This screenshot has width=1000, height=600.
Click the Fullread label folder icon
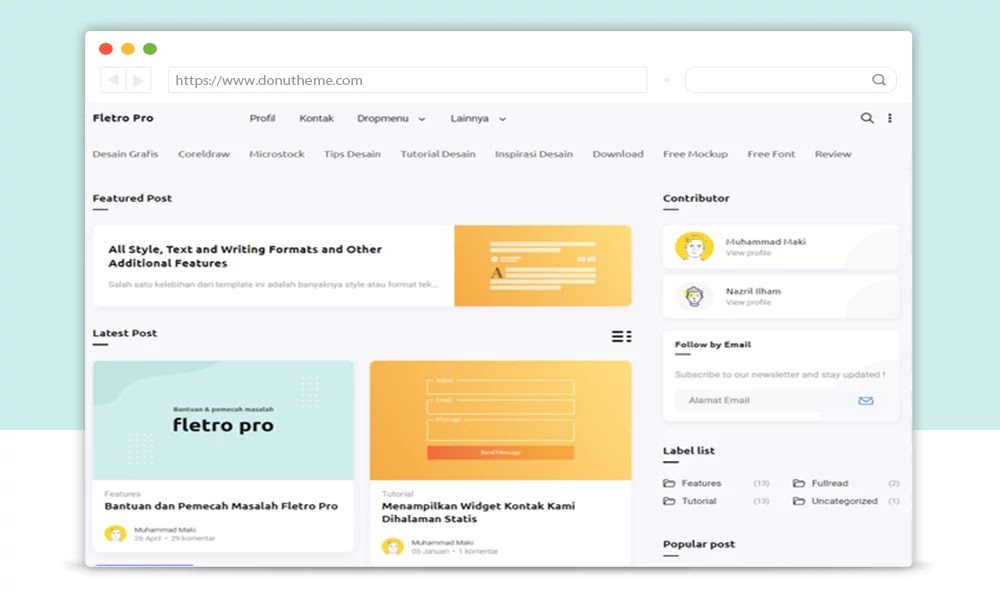click(x=798, y=483)
